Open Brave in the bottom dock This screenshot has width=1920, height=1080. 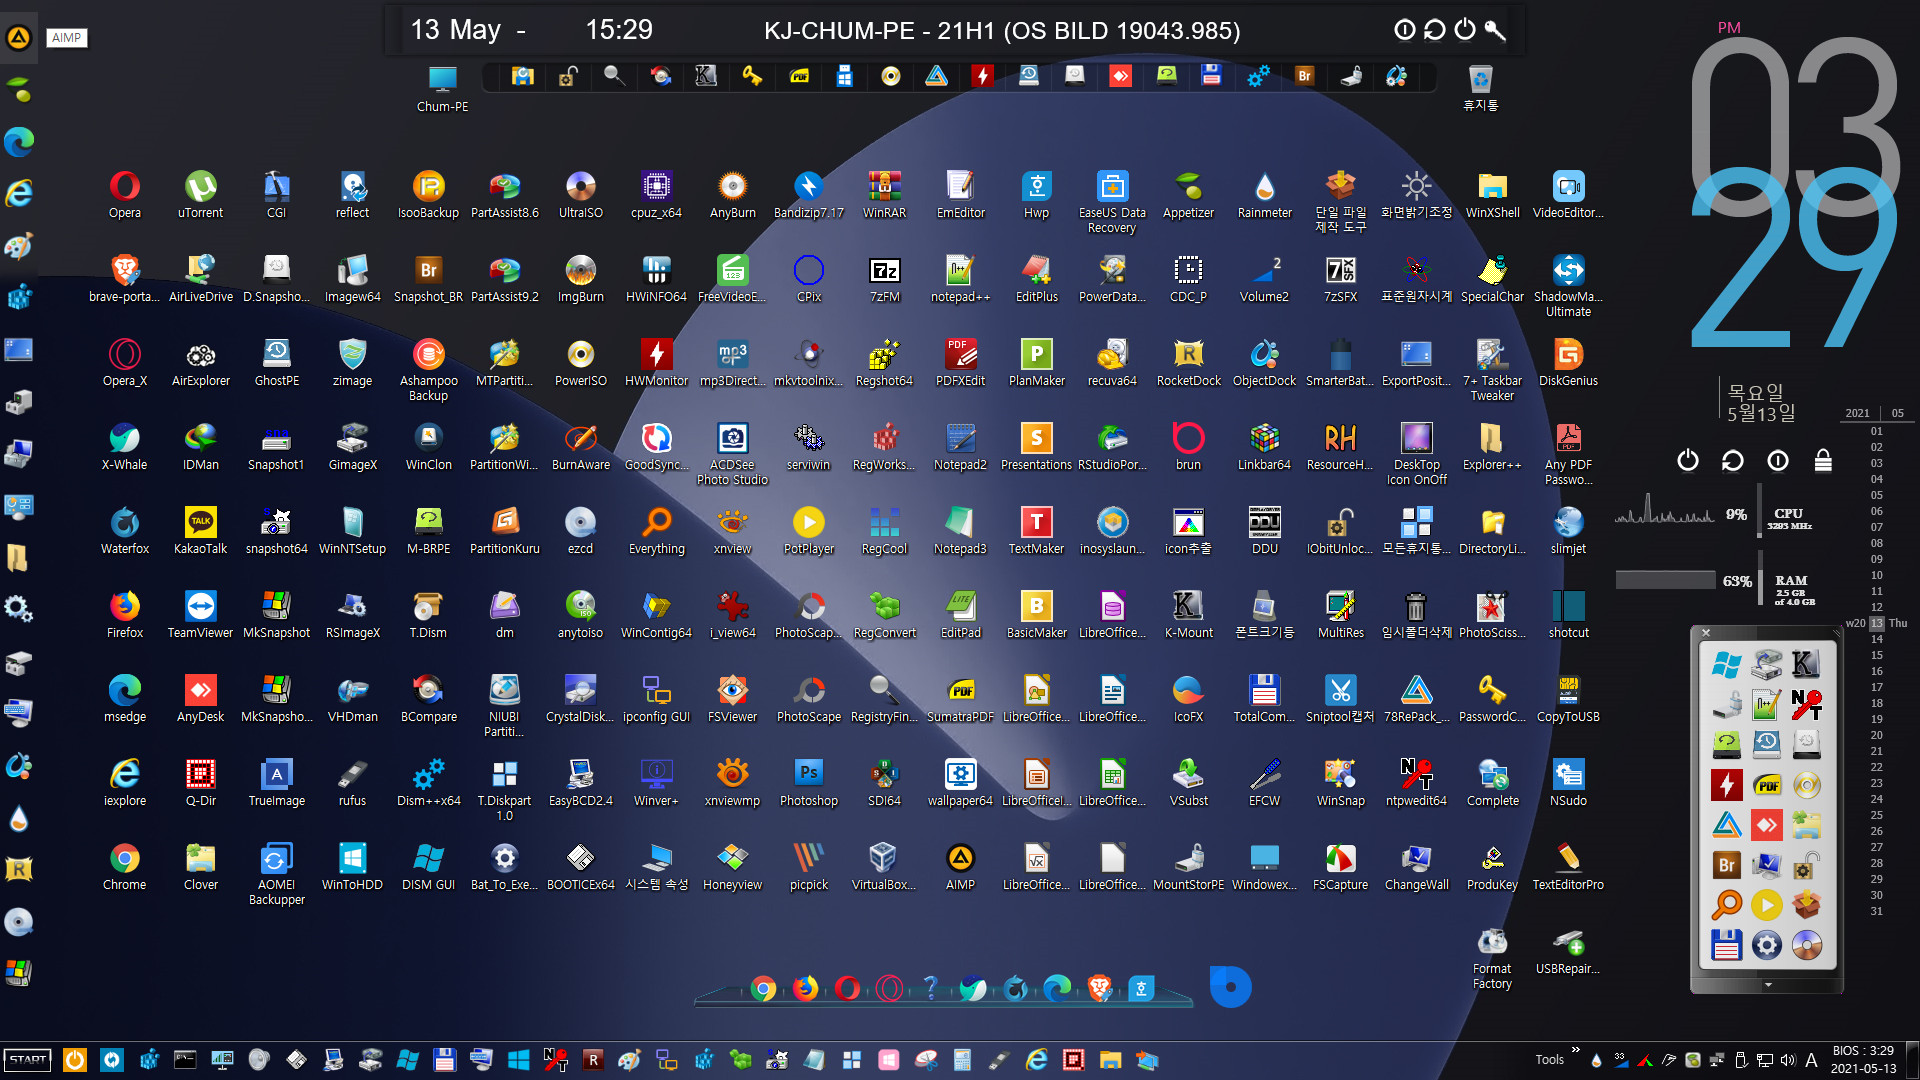pyautogui.click(x=1100, y=989)
